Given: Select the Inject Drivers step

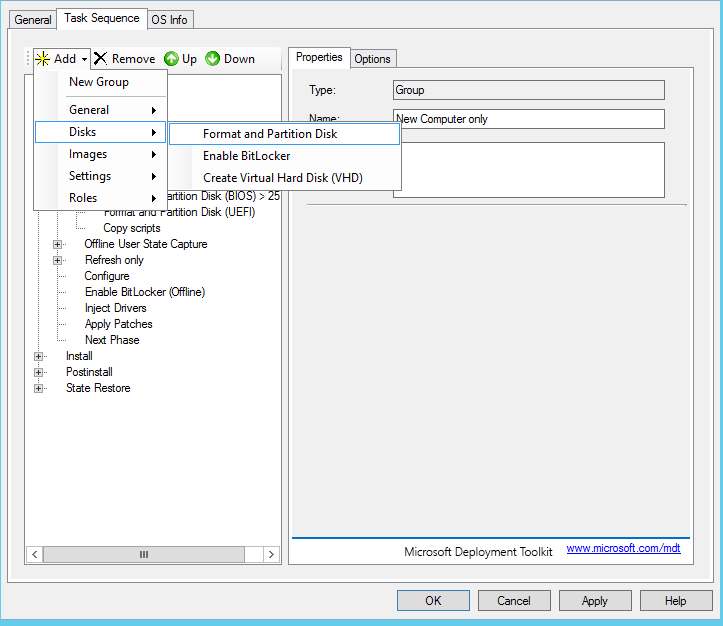Looking at the screenshot, I should (x=116, y=308).
